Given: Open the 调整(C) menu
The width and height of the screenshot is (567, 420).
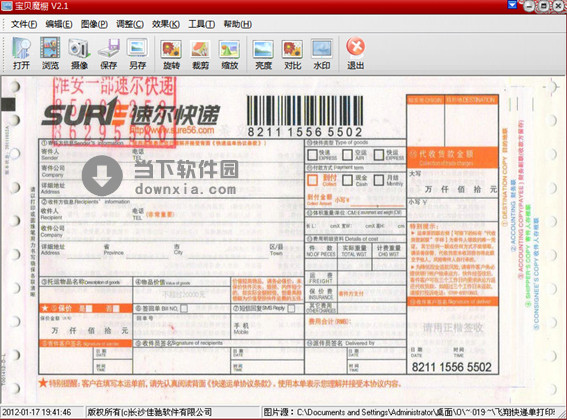Looking at the screenshot, I should click(x=129, y=24).
